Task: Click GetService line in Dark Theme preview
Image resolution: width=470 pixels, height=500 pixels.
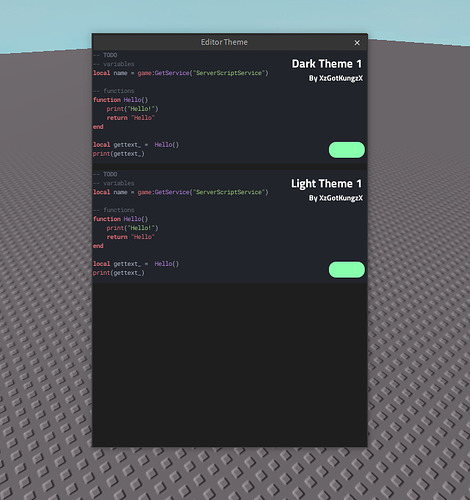Action: [181, 73]
